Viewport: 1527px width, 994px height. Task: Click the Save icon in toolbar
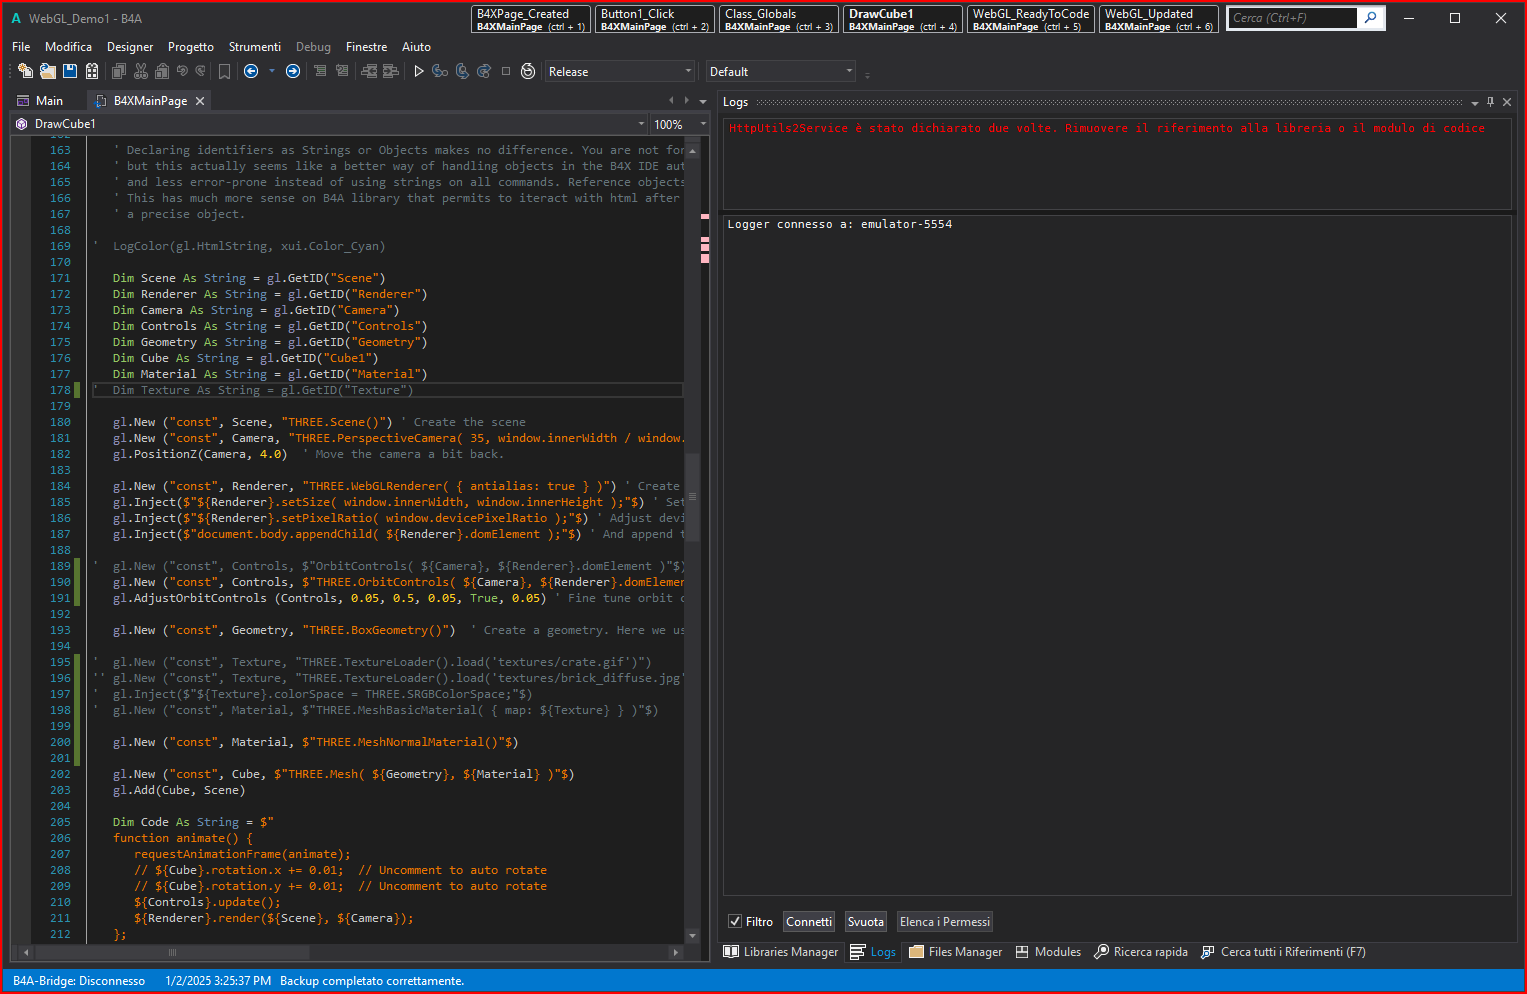click(70, 71)
